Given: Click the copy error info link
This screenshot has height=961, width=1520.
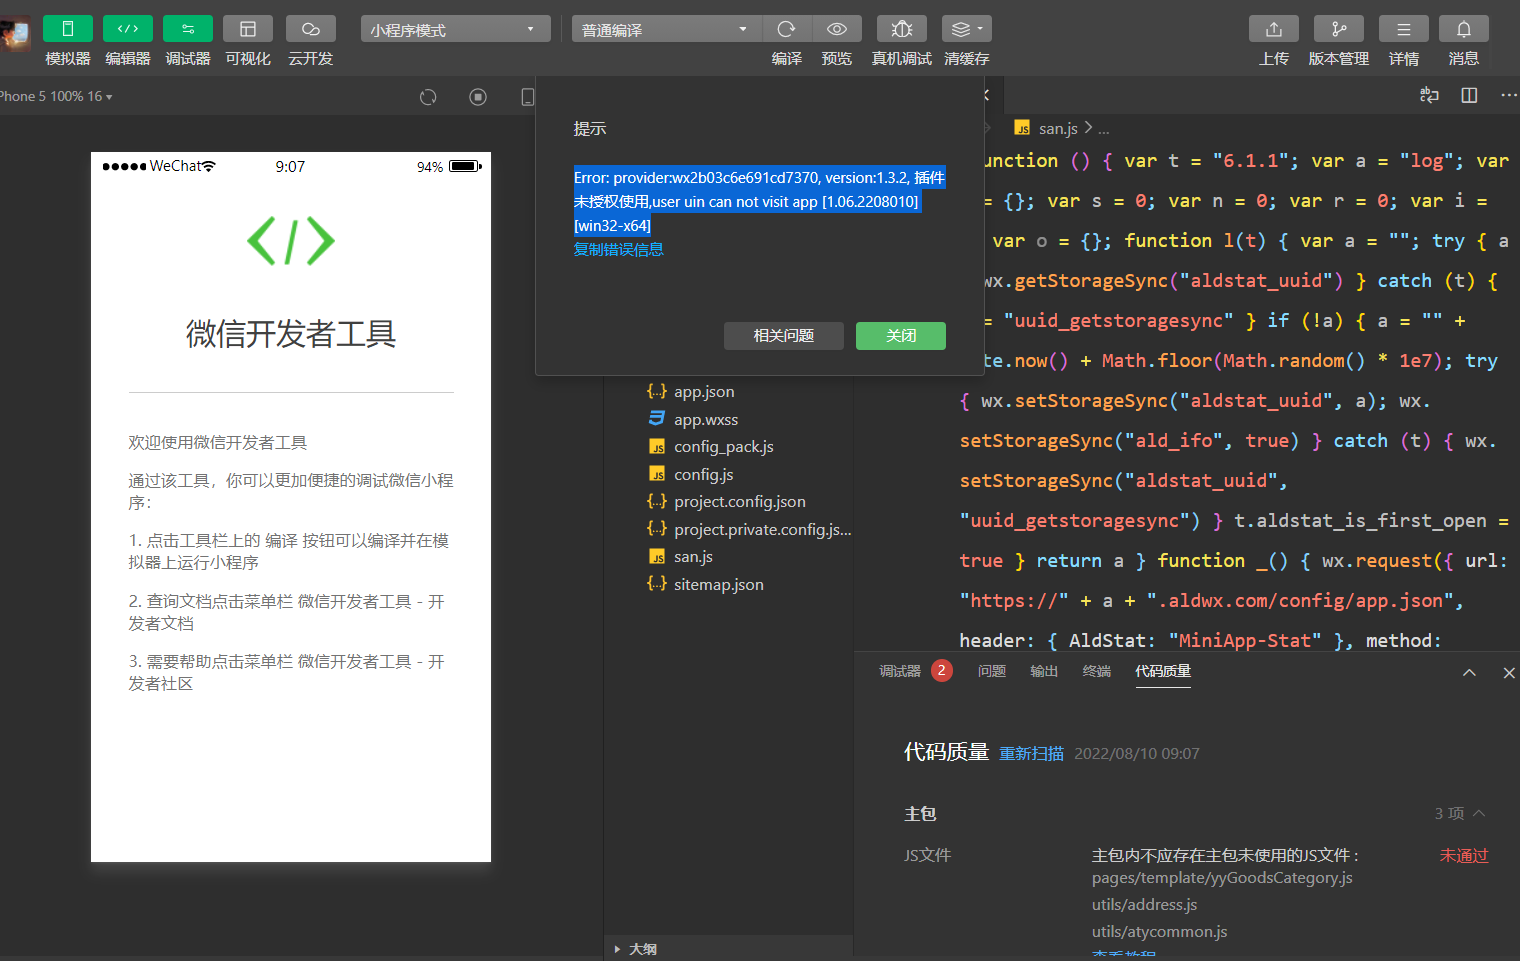Looking at the screenshot, I should click(x=618, y=250).
